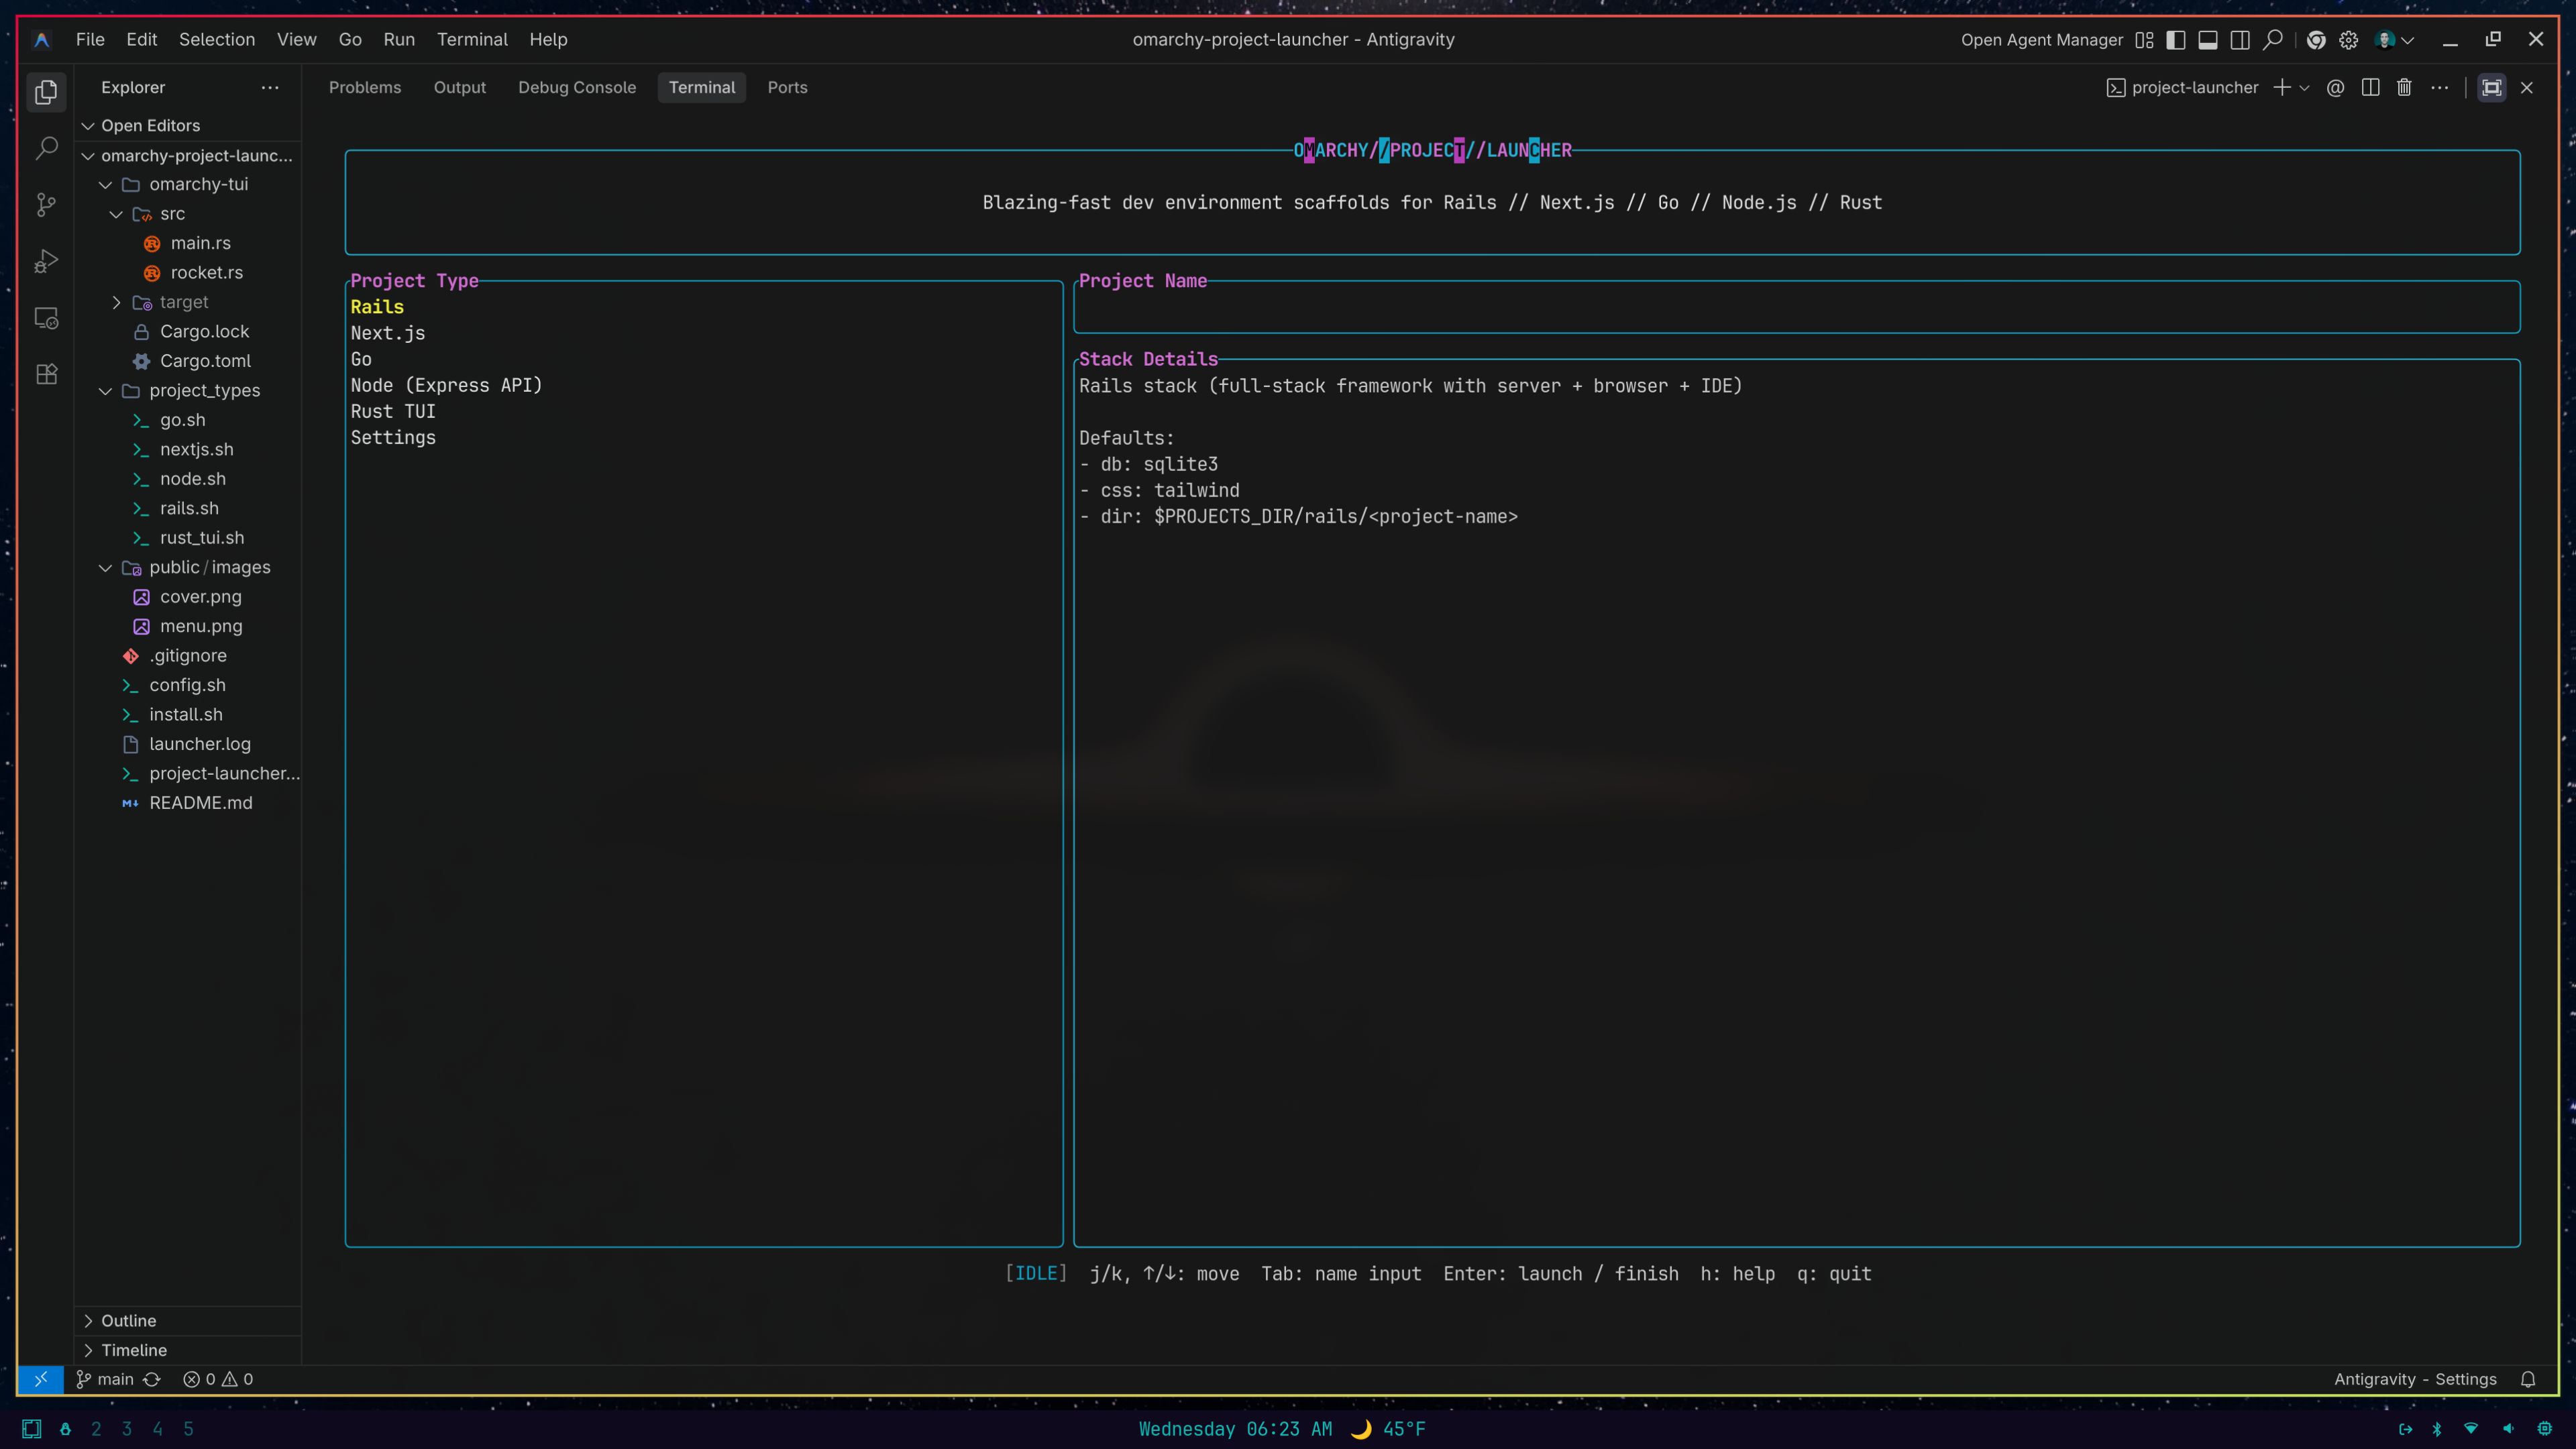
Task: Open the Source Control view
Action: [x=46, y=205]
